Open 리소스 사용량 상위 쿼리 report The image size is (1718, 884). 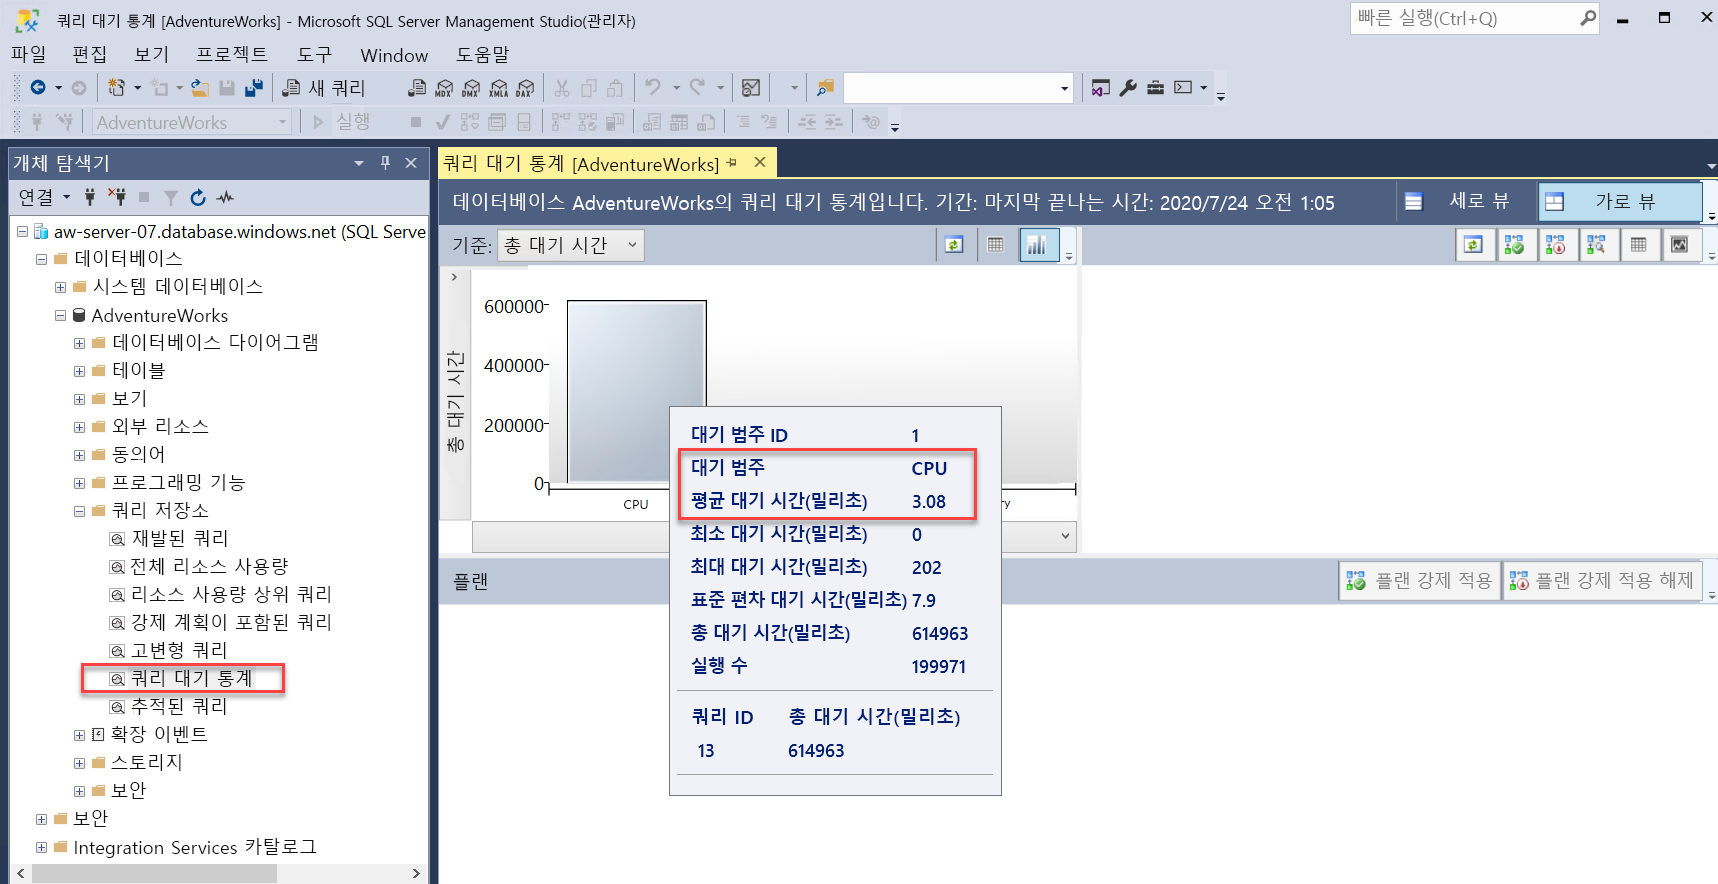point(231,595)
